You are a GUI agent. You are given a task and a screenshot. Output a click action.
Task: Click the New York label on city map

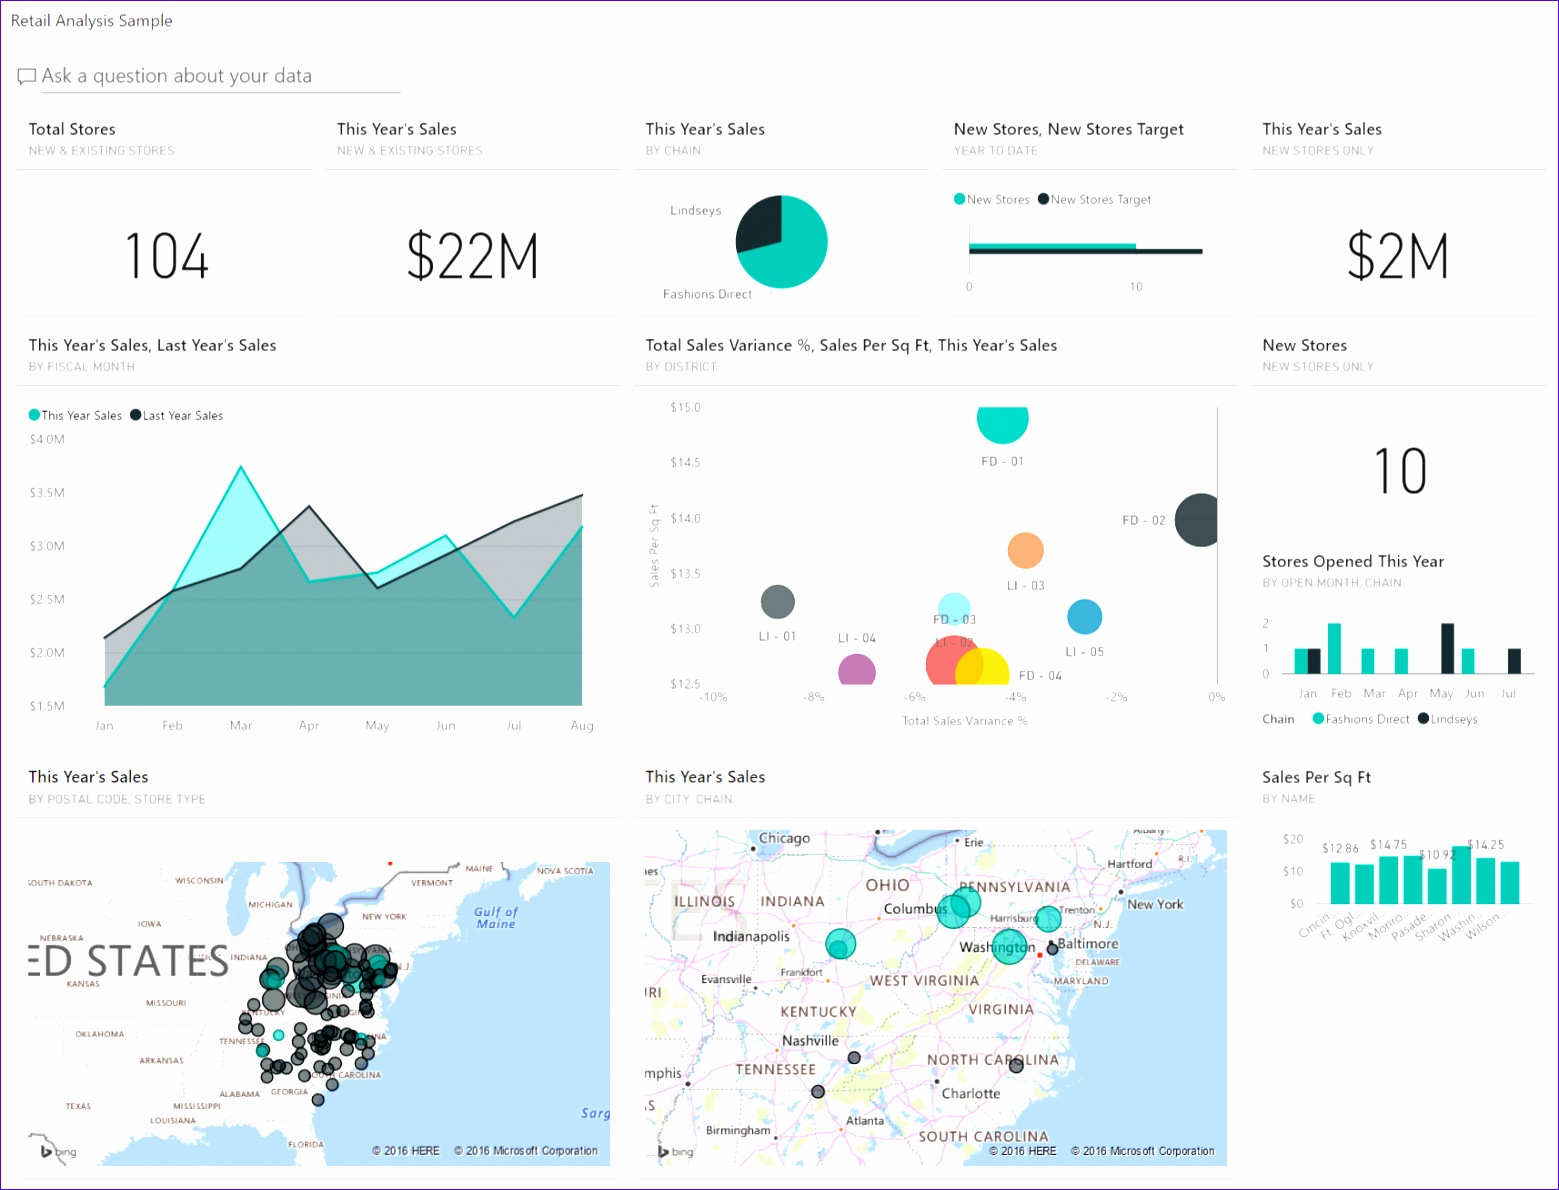click(1155, 904)
